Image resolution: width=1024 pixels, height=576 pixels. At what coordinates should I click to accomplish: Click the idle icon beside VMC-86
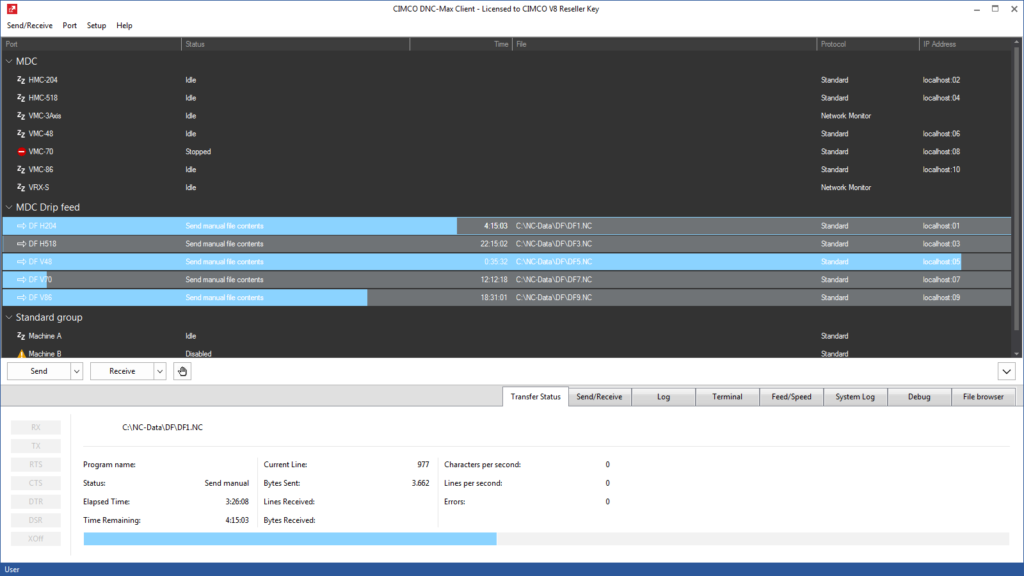(x=21, y=169)
